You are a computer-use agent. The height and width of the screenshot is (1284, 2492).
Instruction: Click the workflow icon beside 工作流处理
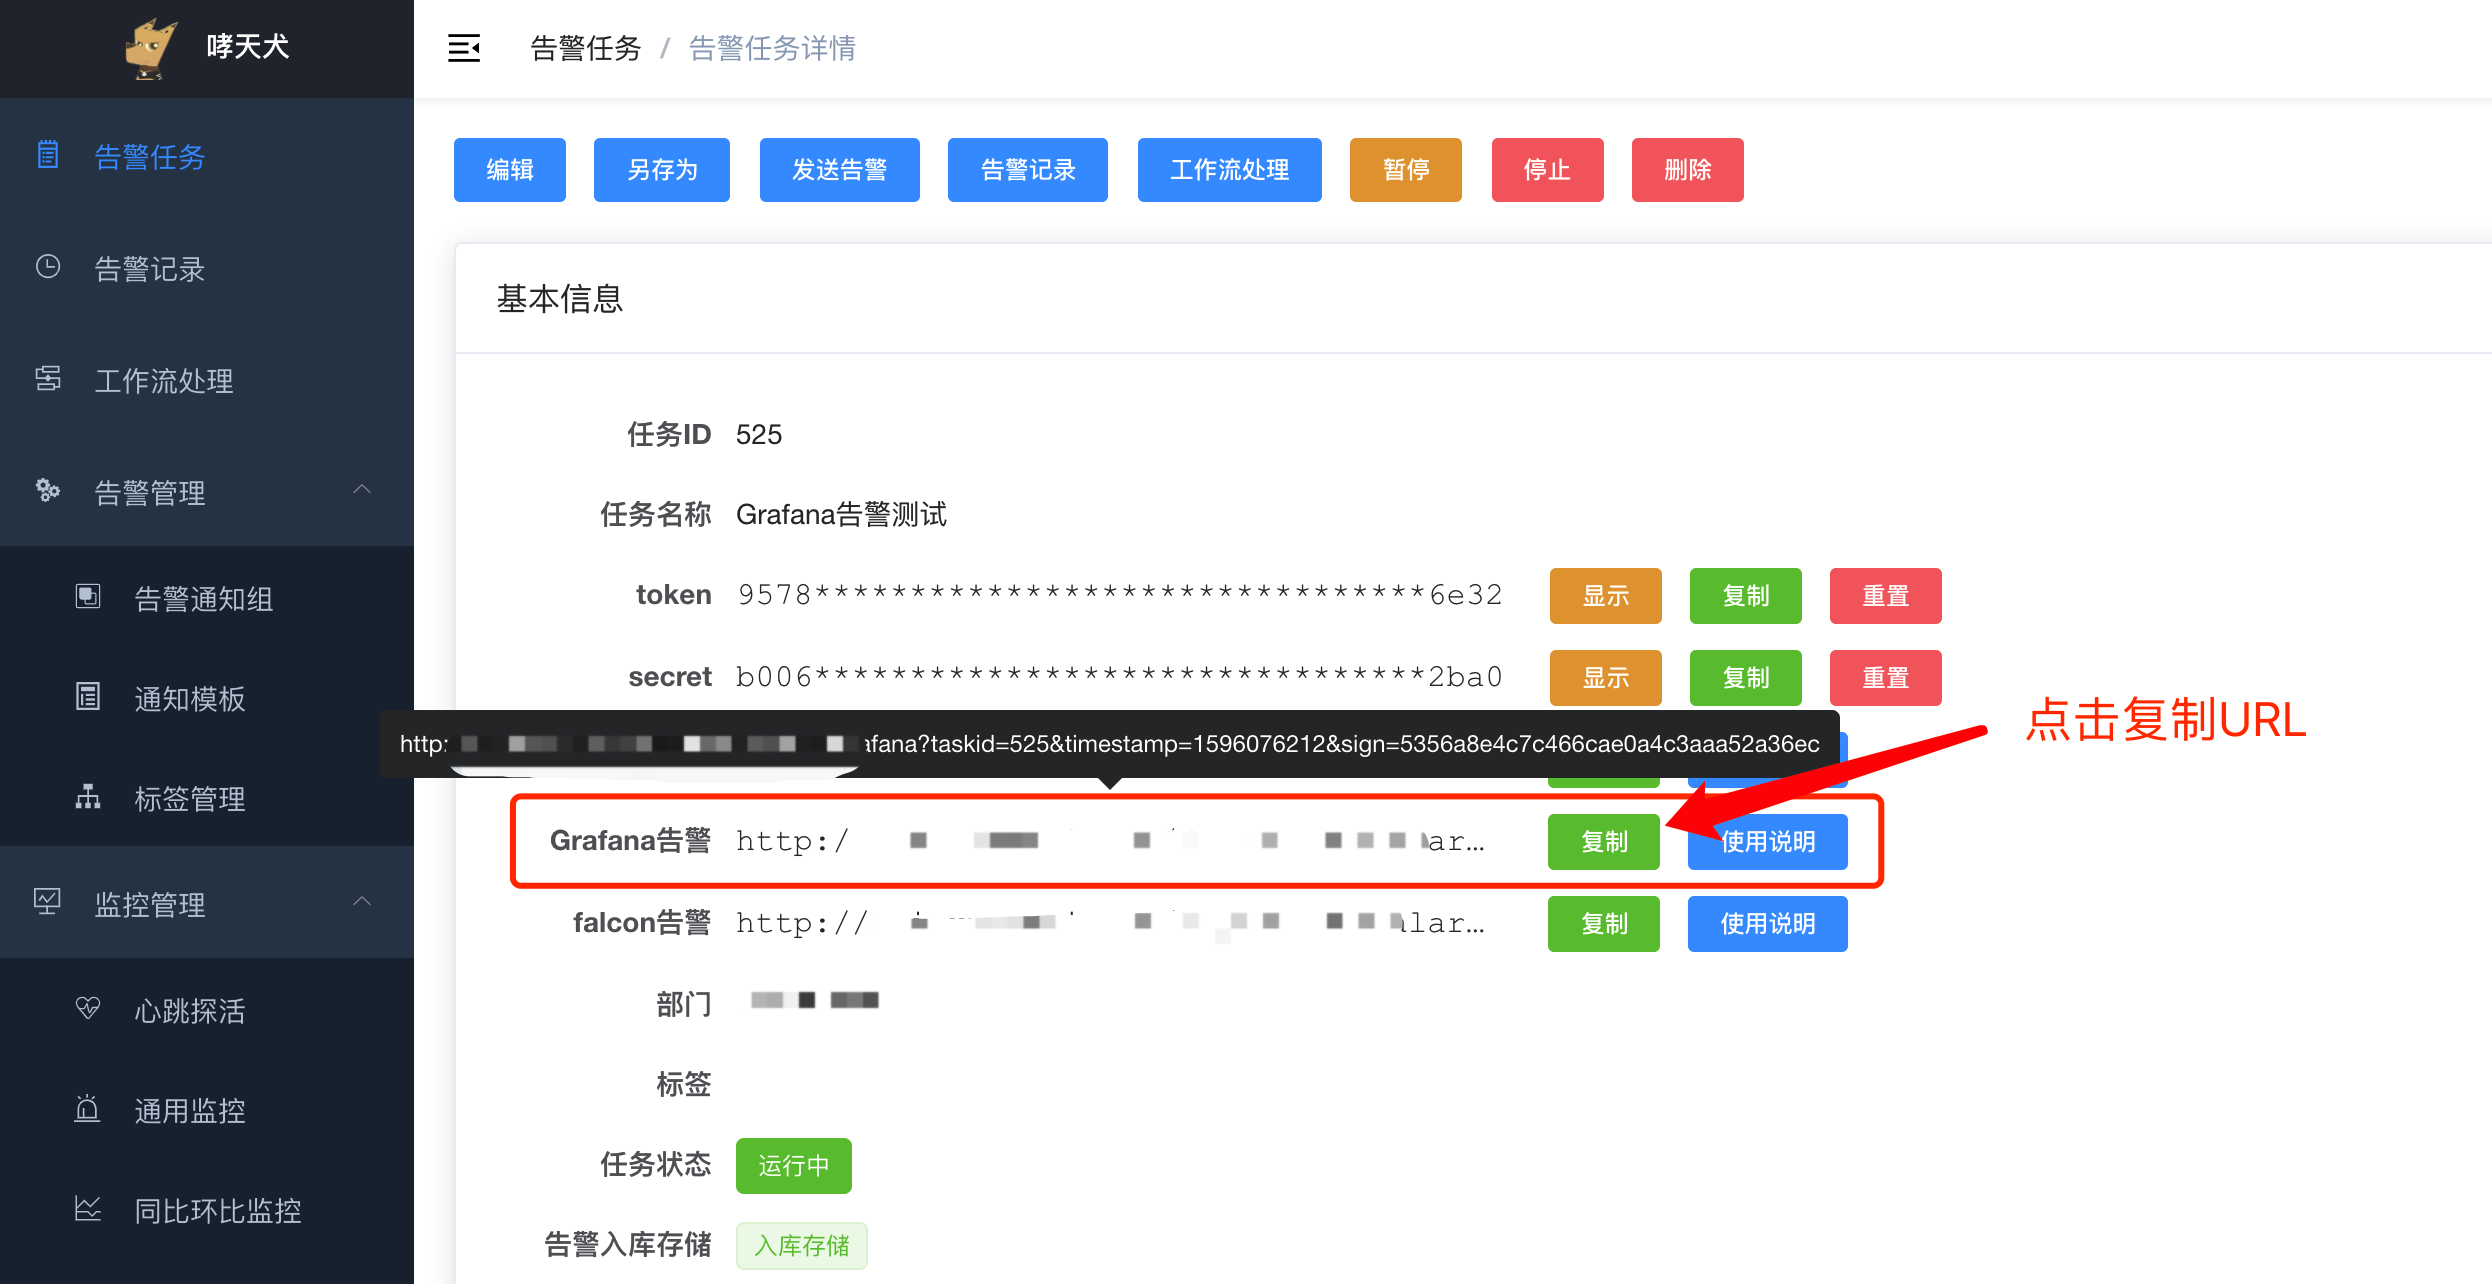pos(48,379)
